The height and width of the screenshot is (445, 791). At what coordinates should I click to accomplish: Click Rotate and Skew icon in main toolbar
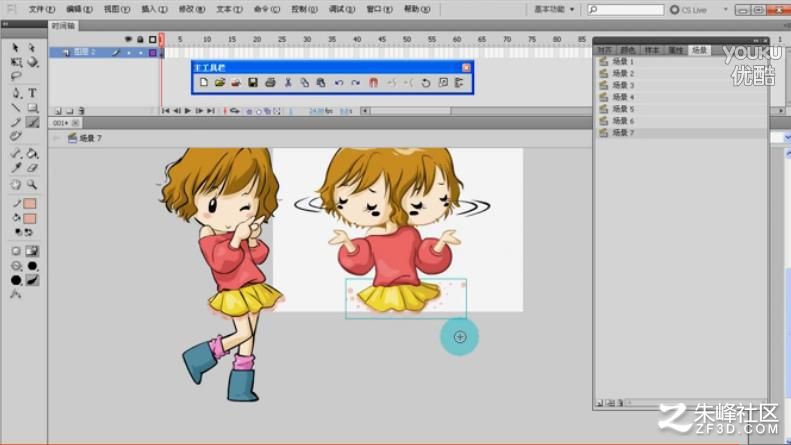coord(426,83)
